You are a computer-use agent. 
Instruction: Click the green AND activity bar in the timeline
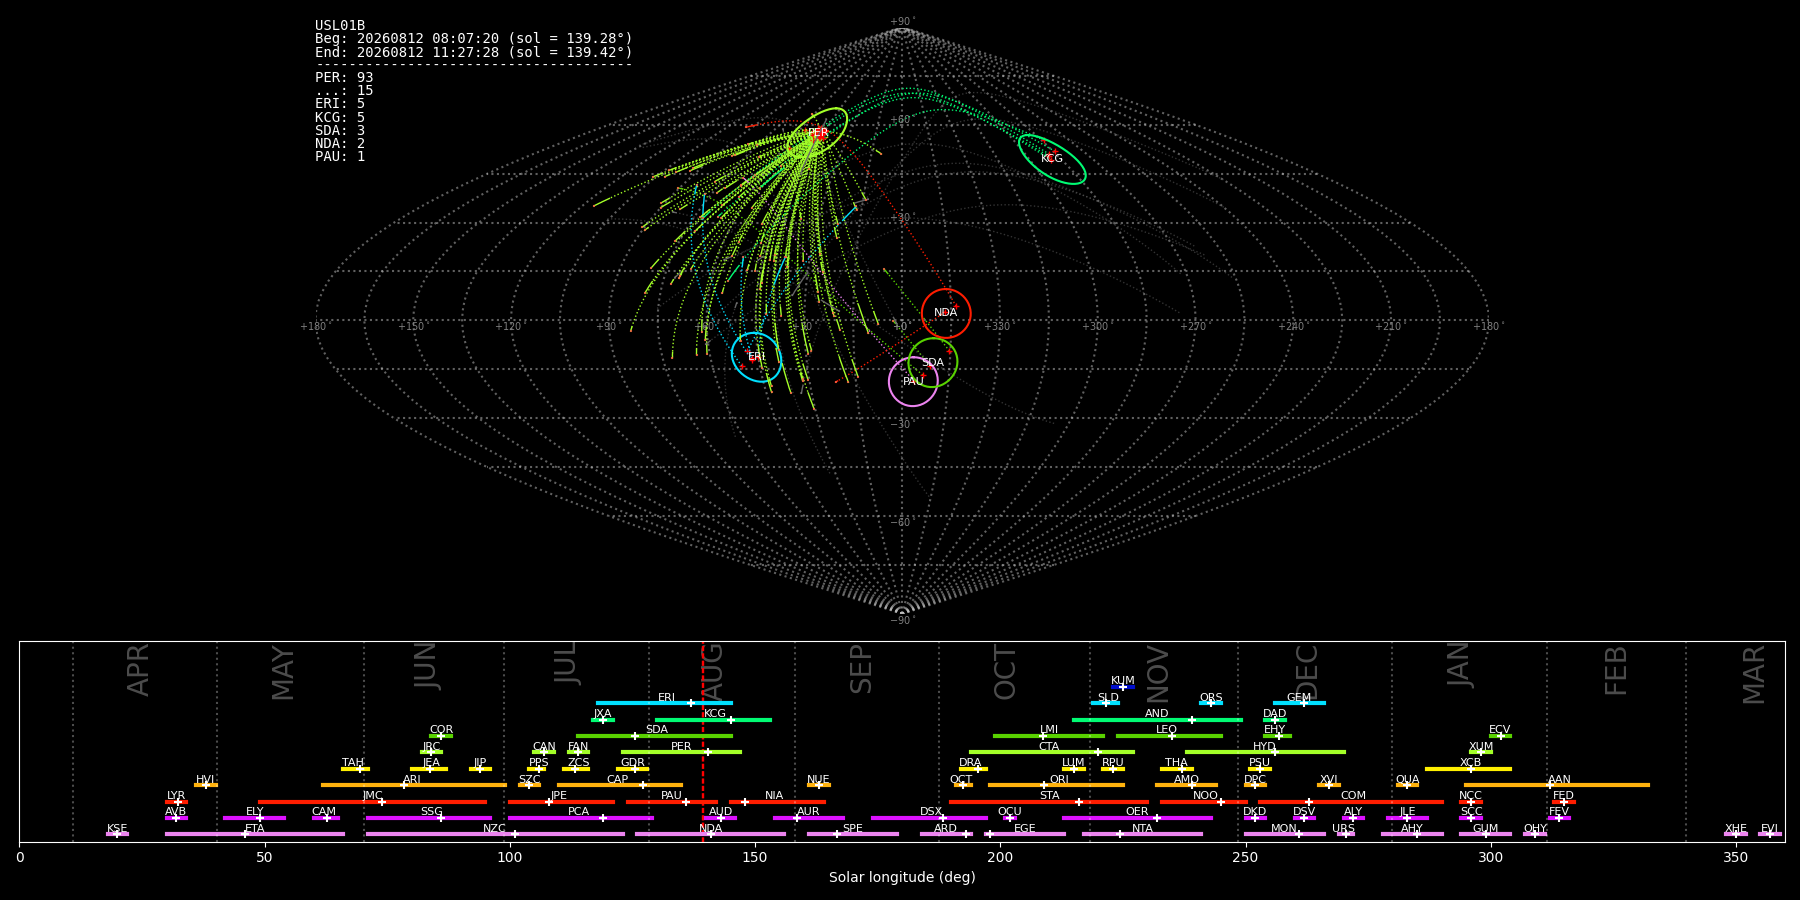pos(1157,719)
